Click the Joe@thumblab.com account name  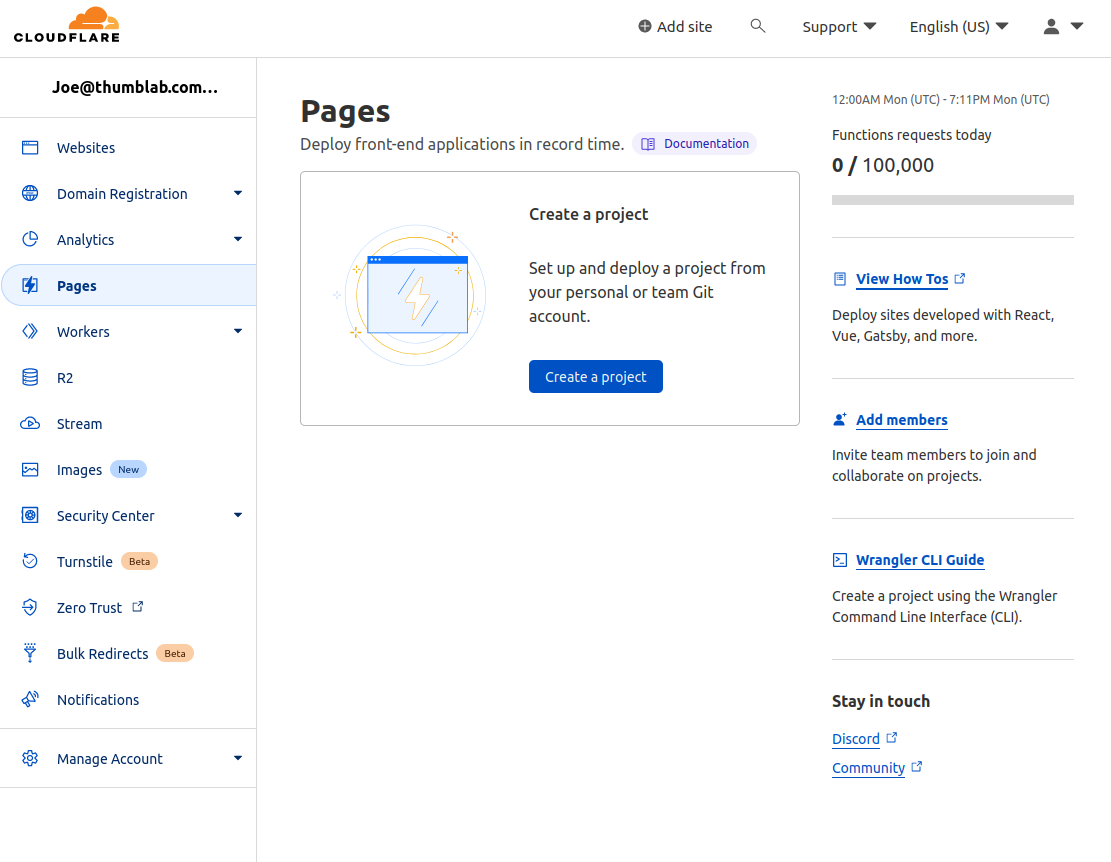pyautogui.click(x=135, y=87)
